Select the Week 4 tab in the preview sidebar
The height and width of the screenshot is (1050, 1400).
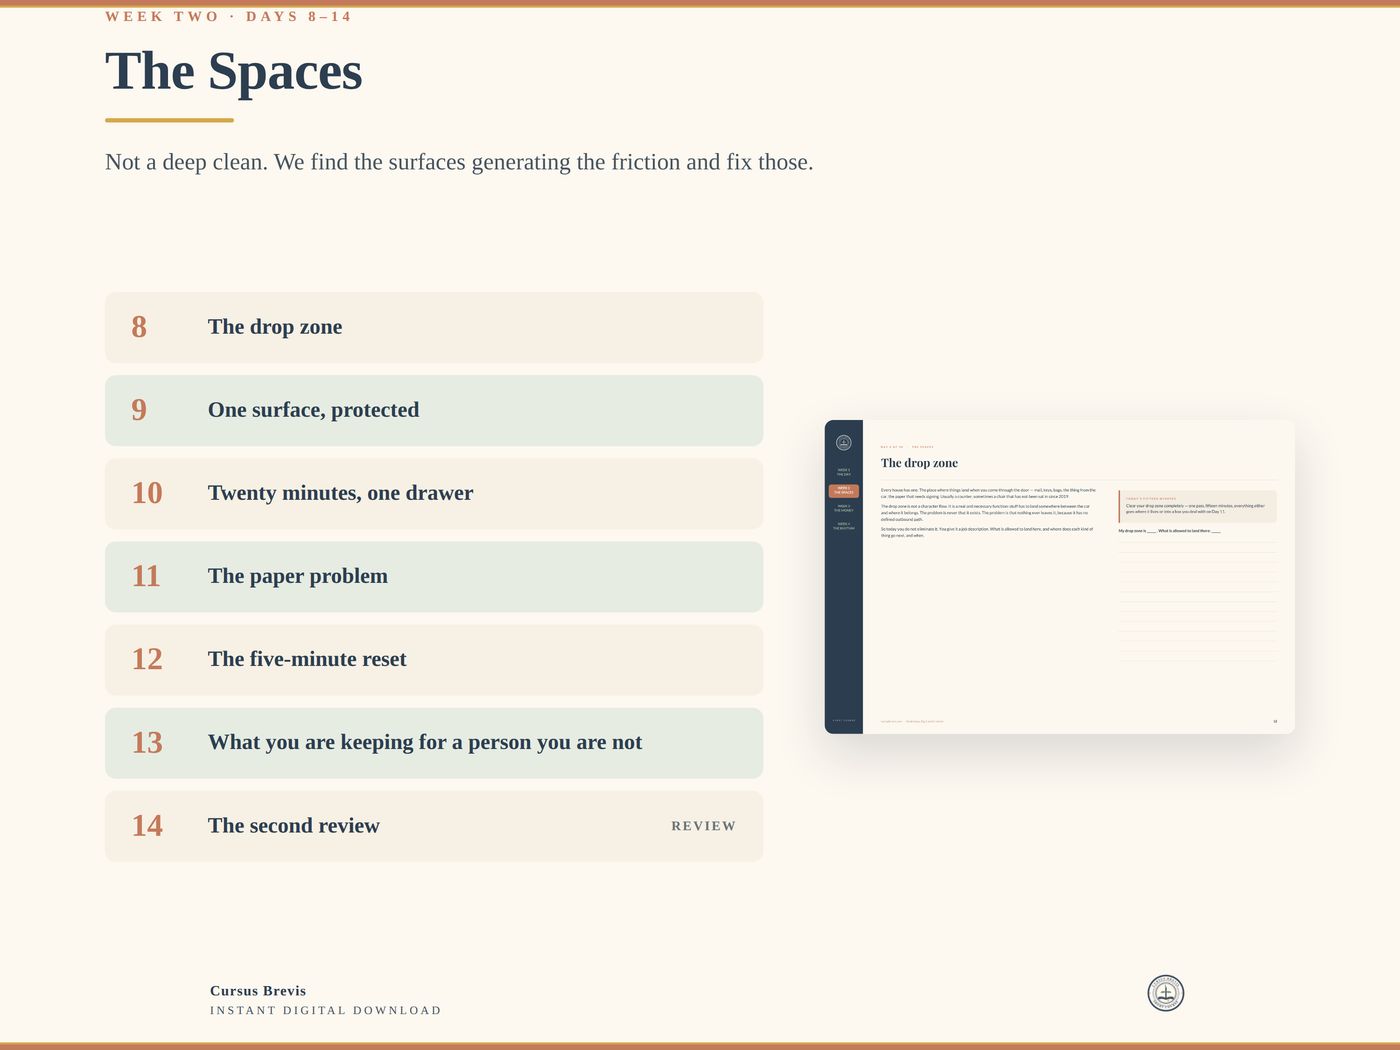click(844, 526)
